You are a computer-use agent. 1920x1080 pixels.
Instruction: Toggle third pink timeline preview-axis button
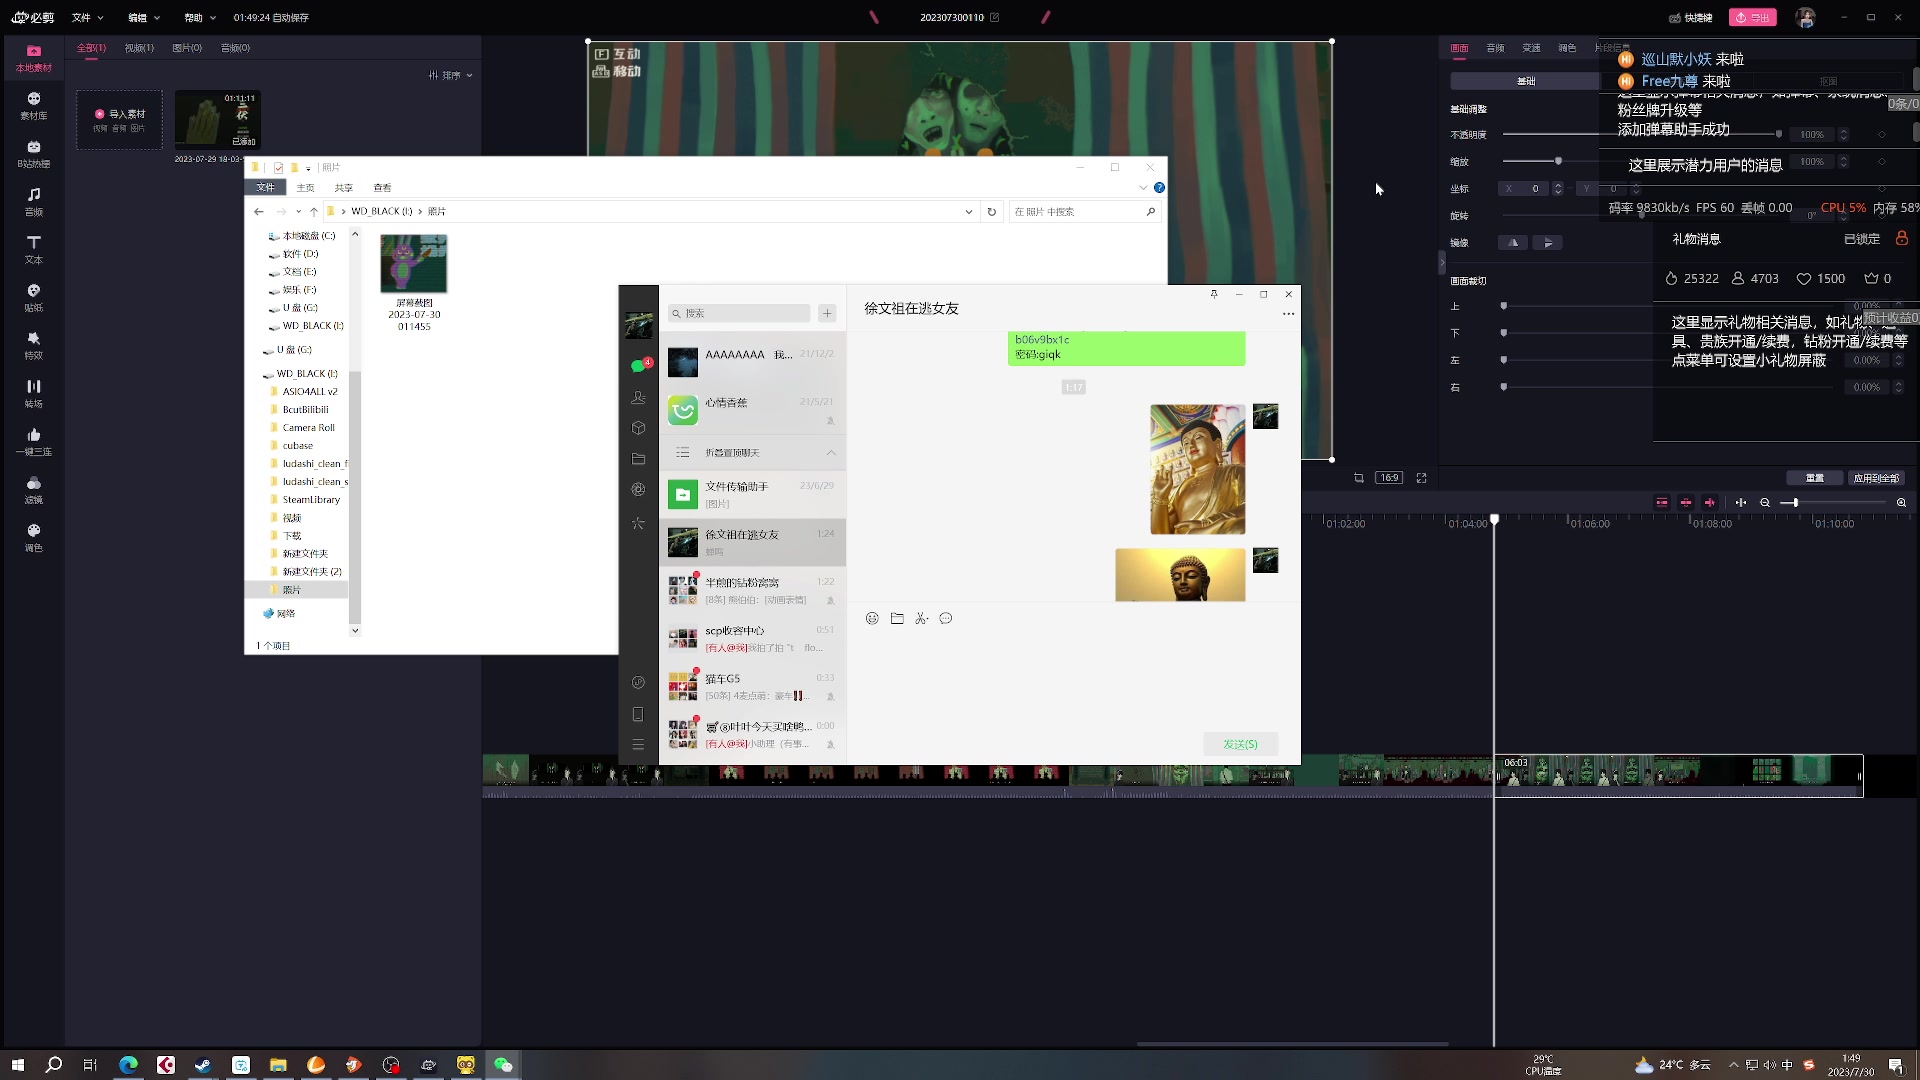[1710, 503]
